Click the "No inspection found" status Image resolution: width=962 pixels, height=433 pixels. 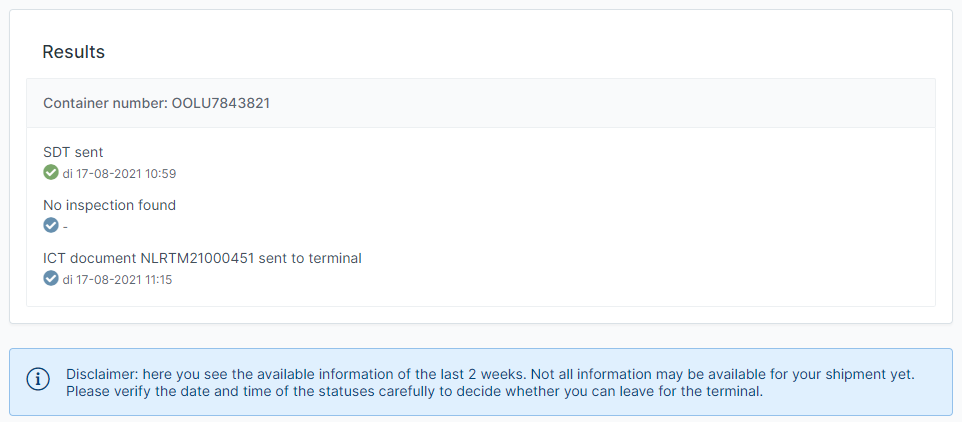coord(109,205)
